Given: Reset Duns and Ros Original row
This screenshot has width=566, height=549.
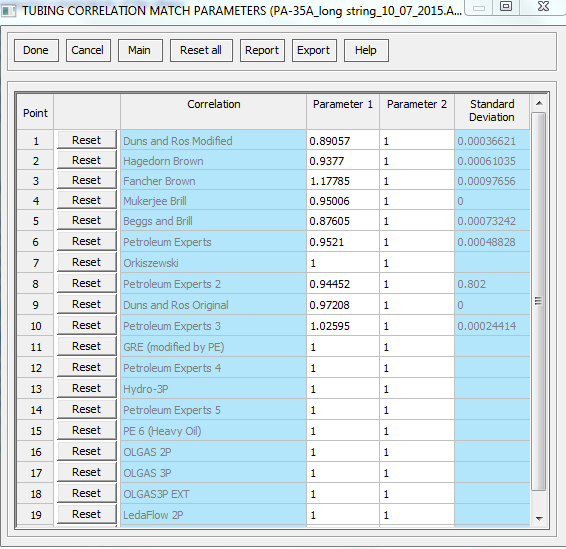Looking at the screenshot, I should (87, 304).
